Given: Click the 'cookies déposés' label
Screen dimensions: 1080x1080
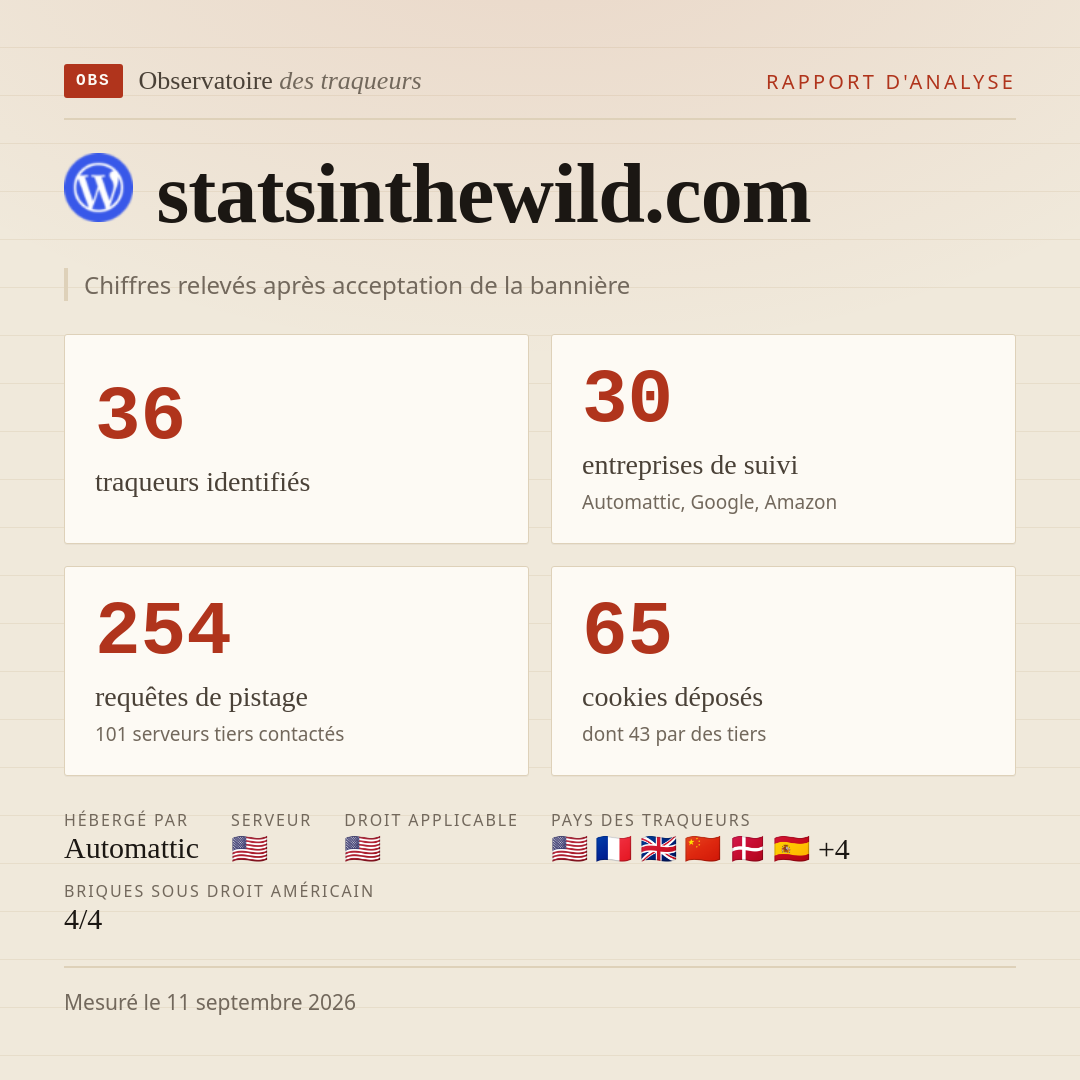Looking at the screenshot, I should click(672, 697).
